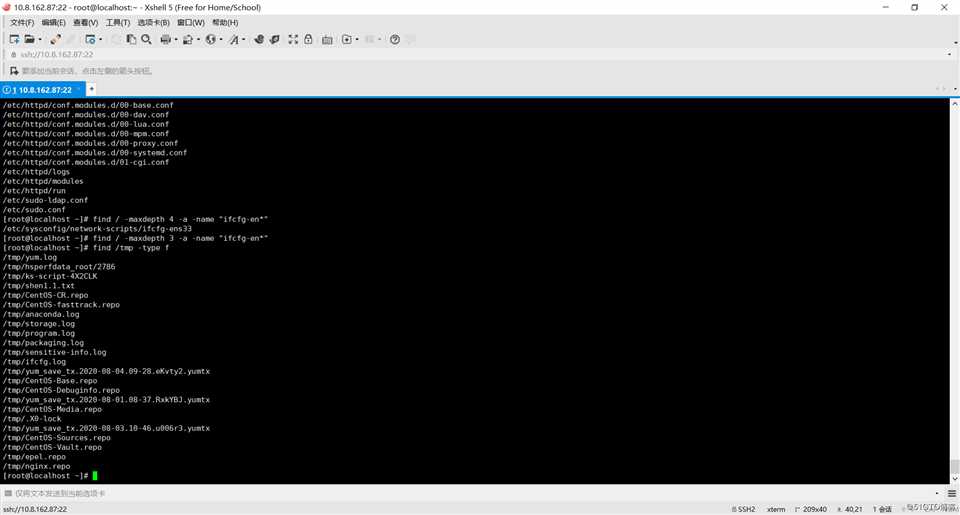Open the 帮助(H) menu
This screenshot has width=960, height=515.
(x=225, y=23)
